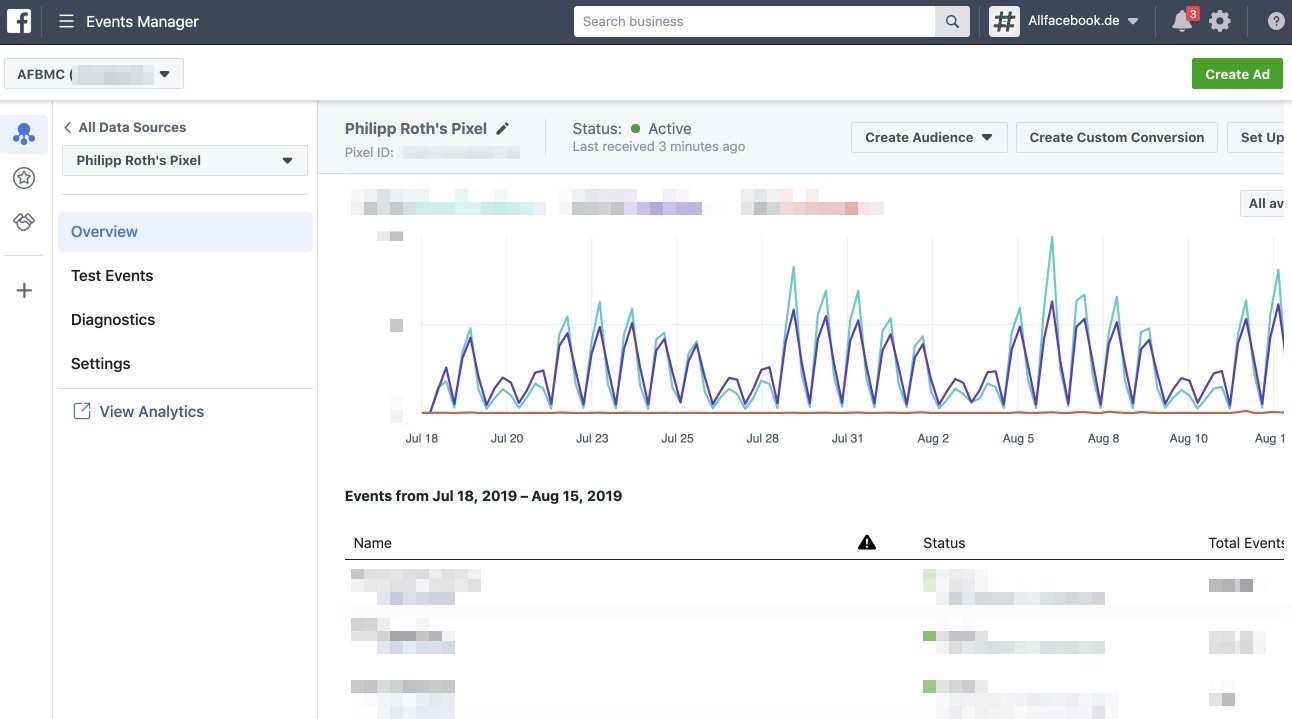
Task: Click the Events from Jul 18, 2019 heading
Action: [x=483, y=495]
